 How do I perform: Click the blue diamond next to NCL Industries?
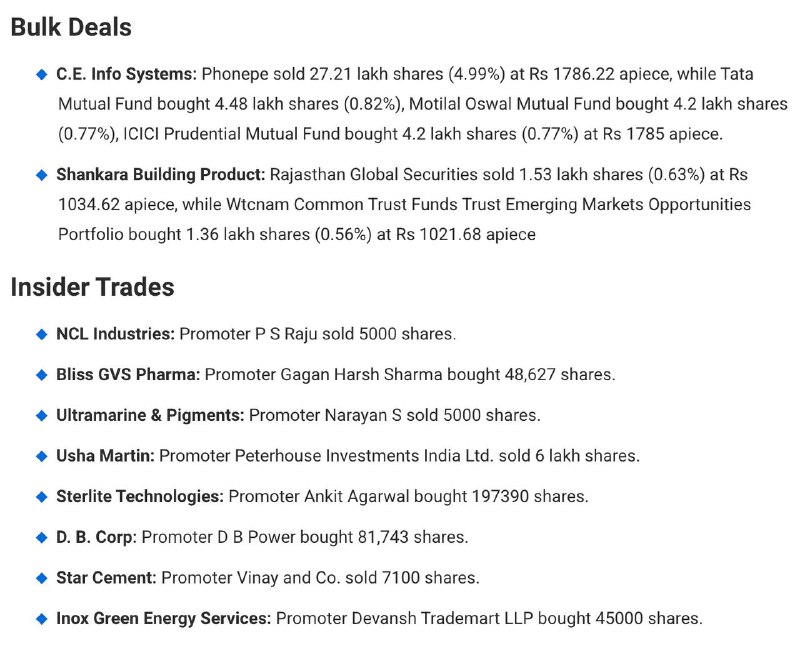(x=42, y=334)
